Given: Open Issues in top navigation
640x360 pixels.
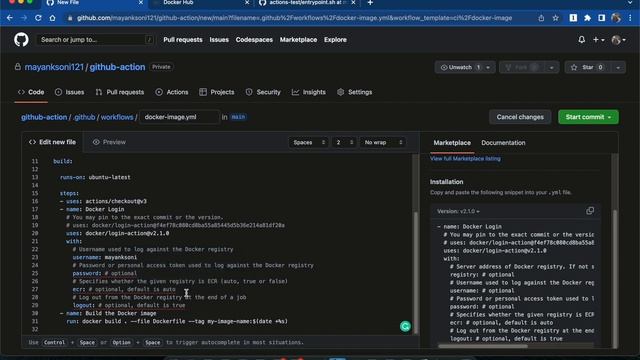Looking at the screenshot, I should (x=219, y=40).
